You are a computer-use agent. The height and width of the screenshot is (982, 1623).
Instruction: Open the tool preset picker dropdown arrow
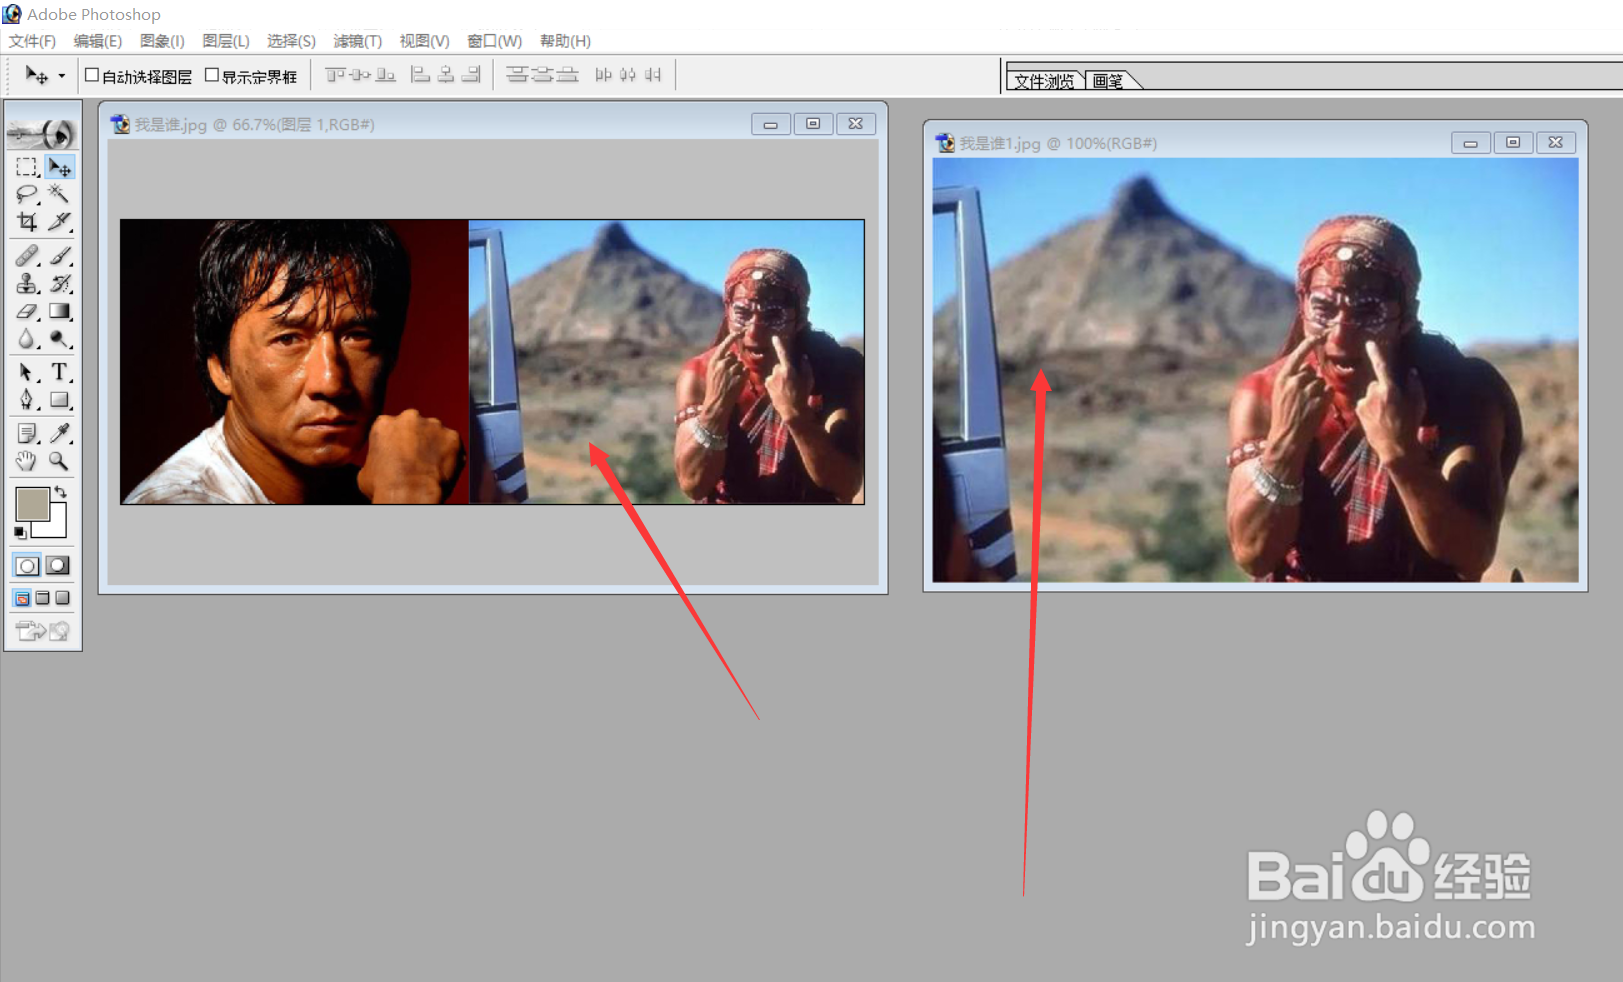(x=61, y=76)
